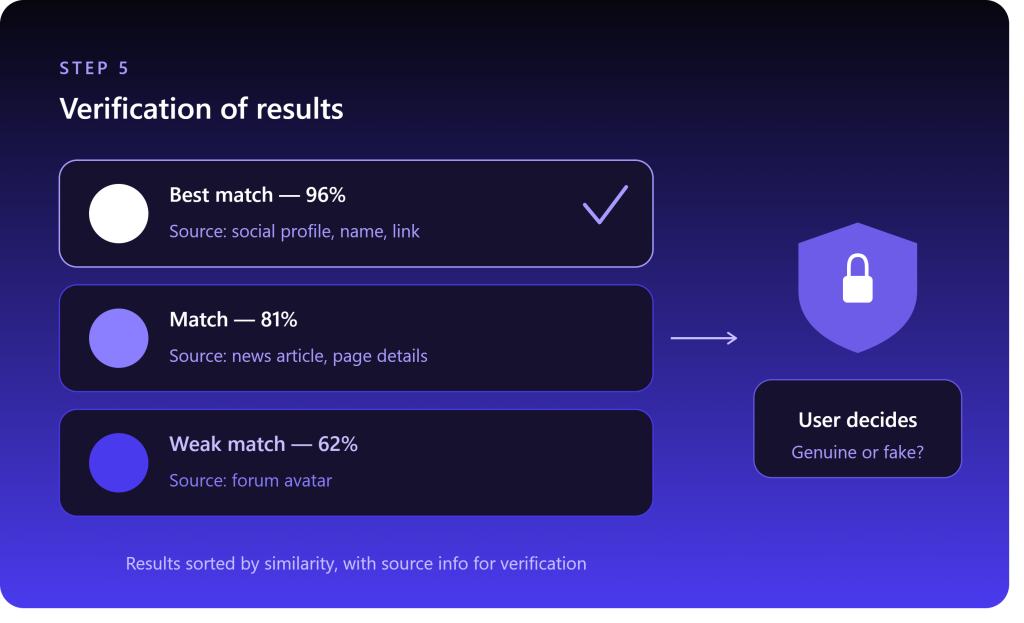Click Source: news article, page details

click(298, 356)
